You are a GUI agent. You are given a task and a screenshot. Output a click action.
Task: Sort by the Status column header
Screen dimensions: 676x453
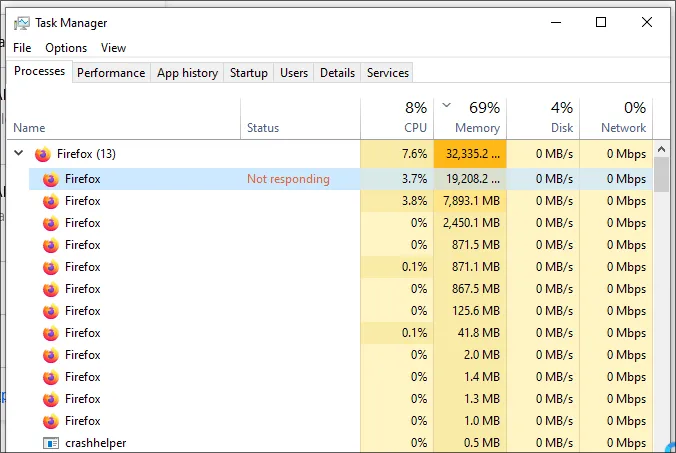pyautogui.click(x=300, y=119)
